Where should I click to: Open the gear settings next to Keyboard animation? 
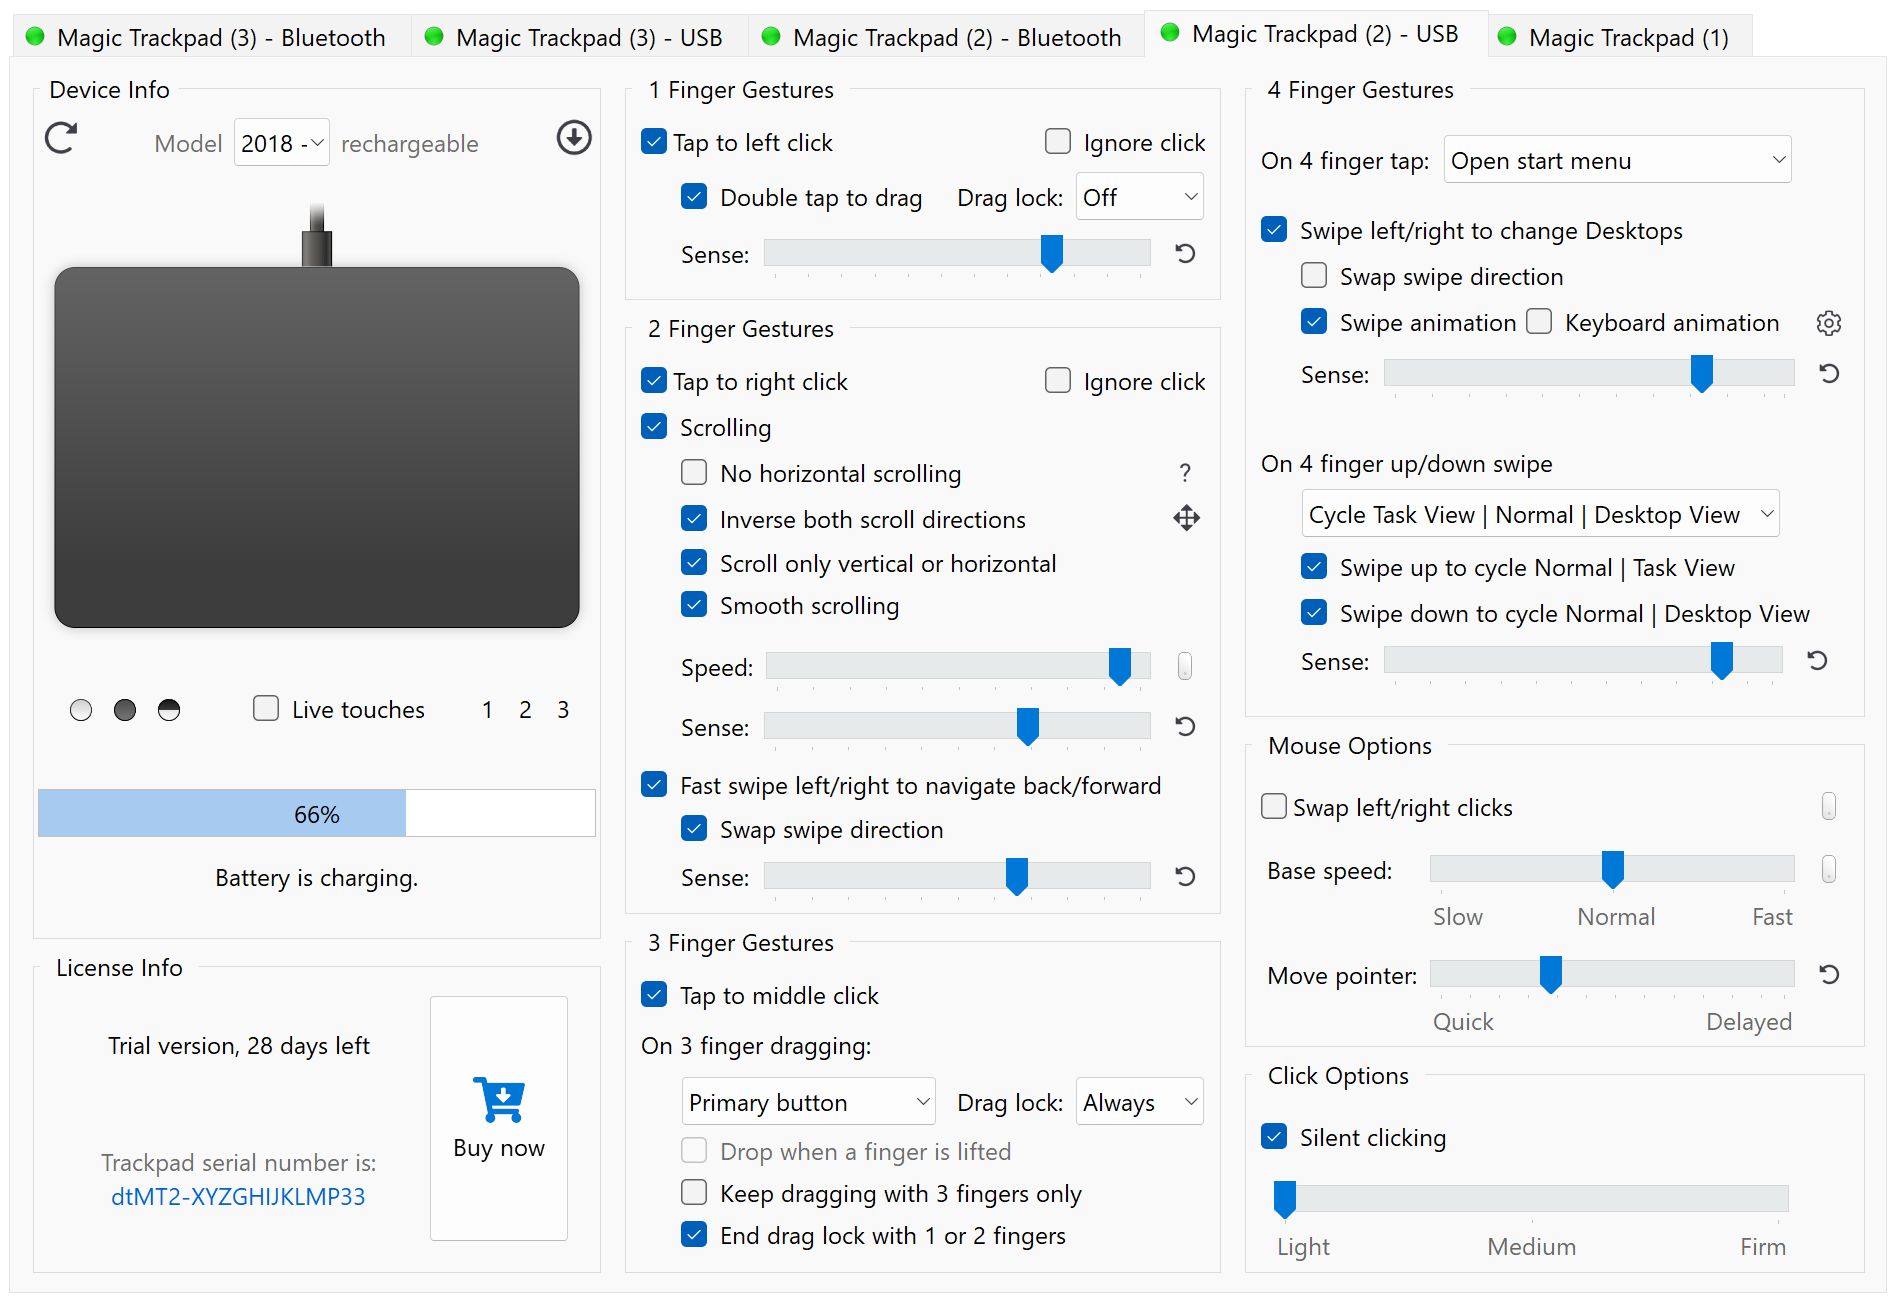[1829, 322]
